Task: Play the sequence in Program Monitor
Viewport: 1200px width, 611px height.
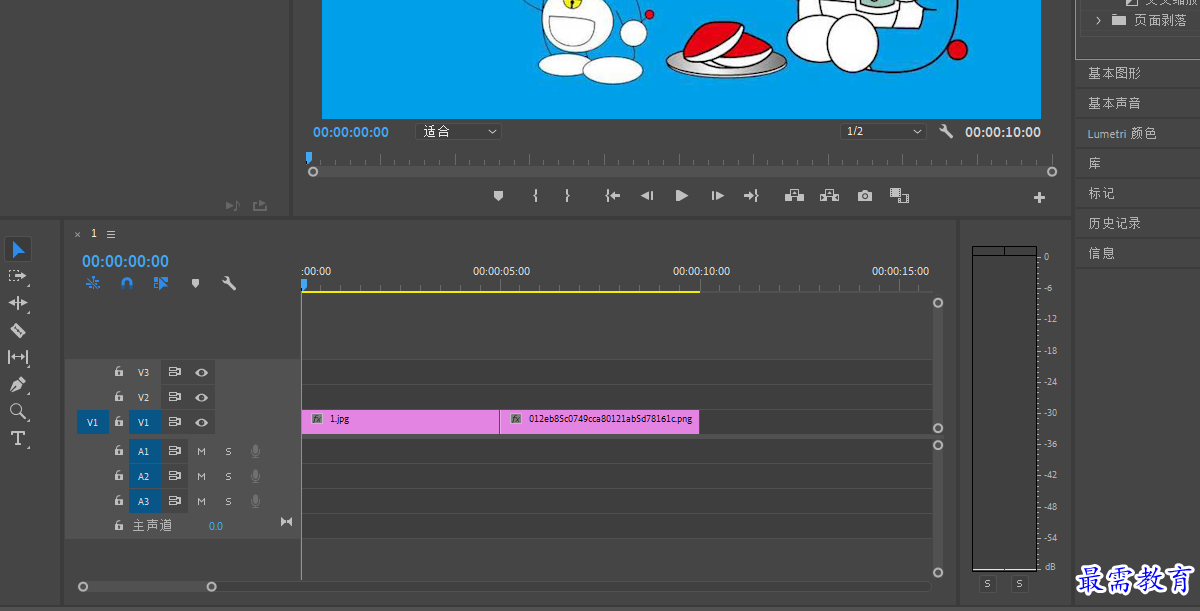Action: (x=682, y=196)
